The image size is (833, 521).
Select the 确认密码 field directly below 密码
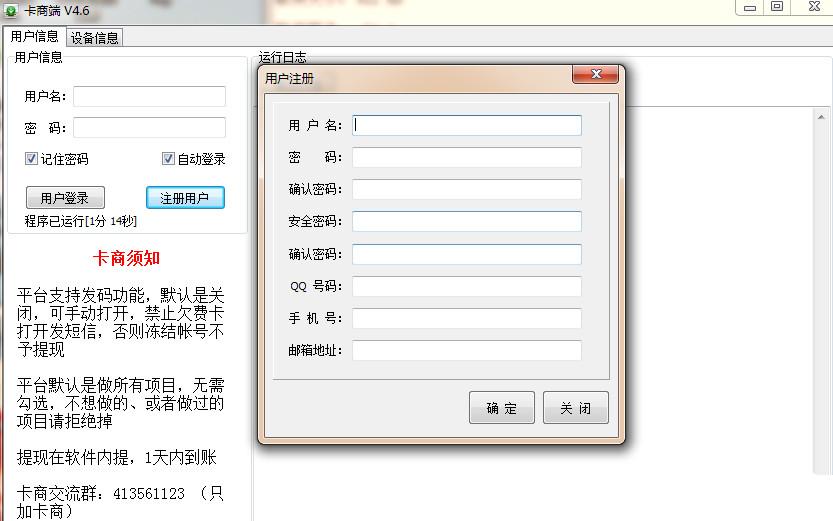pos(466,190)
